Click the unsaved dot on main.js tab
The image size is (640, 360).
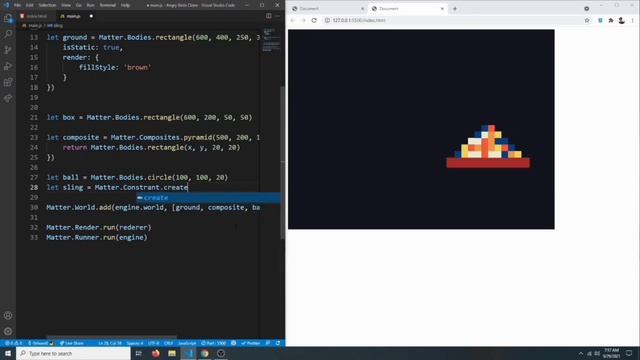tap(91, 16)
